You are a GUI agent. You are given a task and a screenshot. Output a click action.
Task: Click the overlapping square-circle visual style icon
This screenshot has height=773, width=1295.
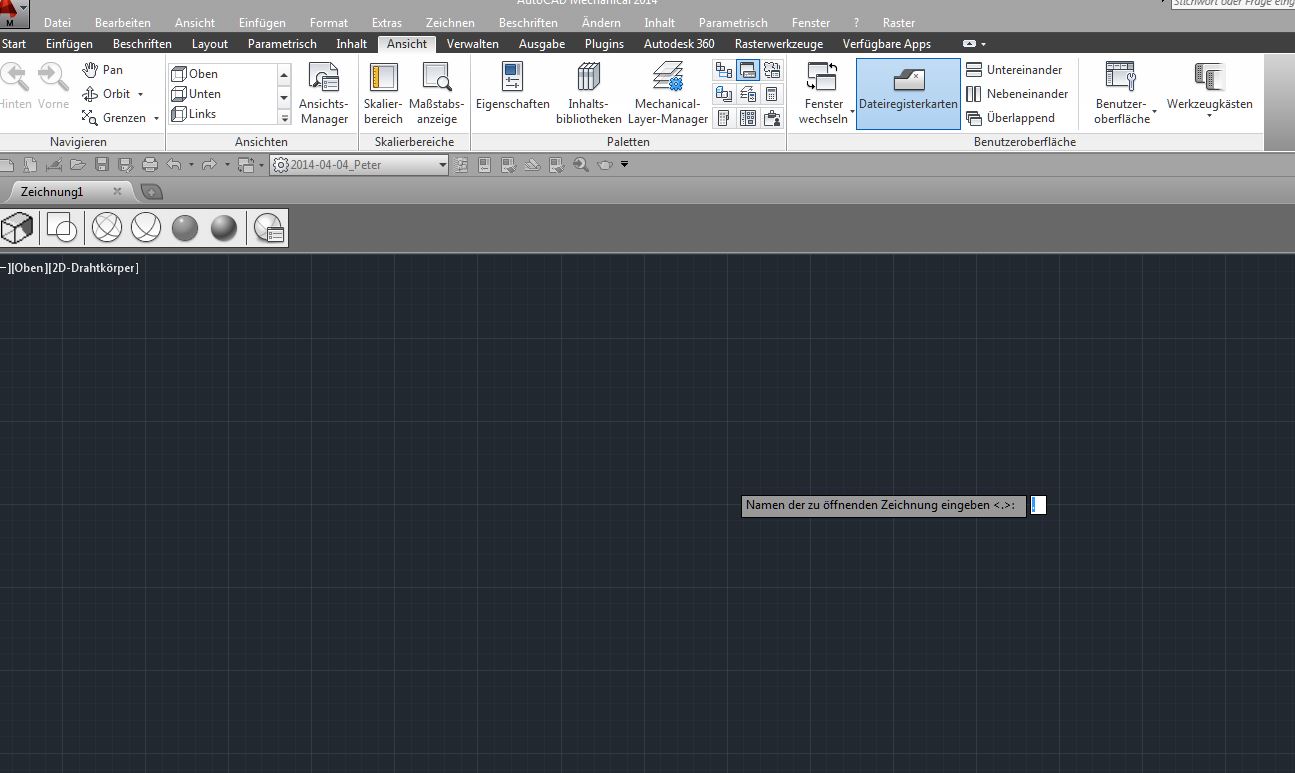62,228
